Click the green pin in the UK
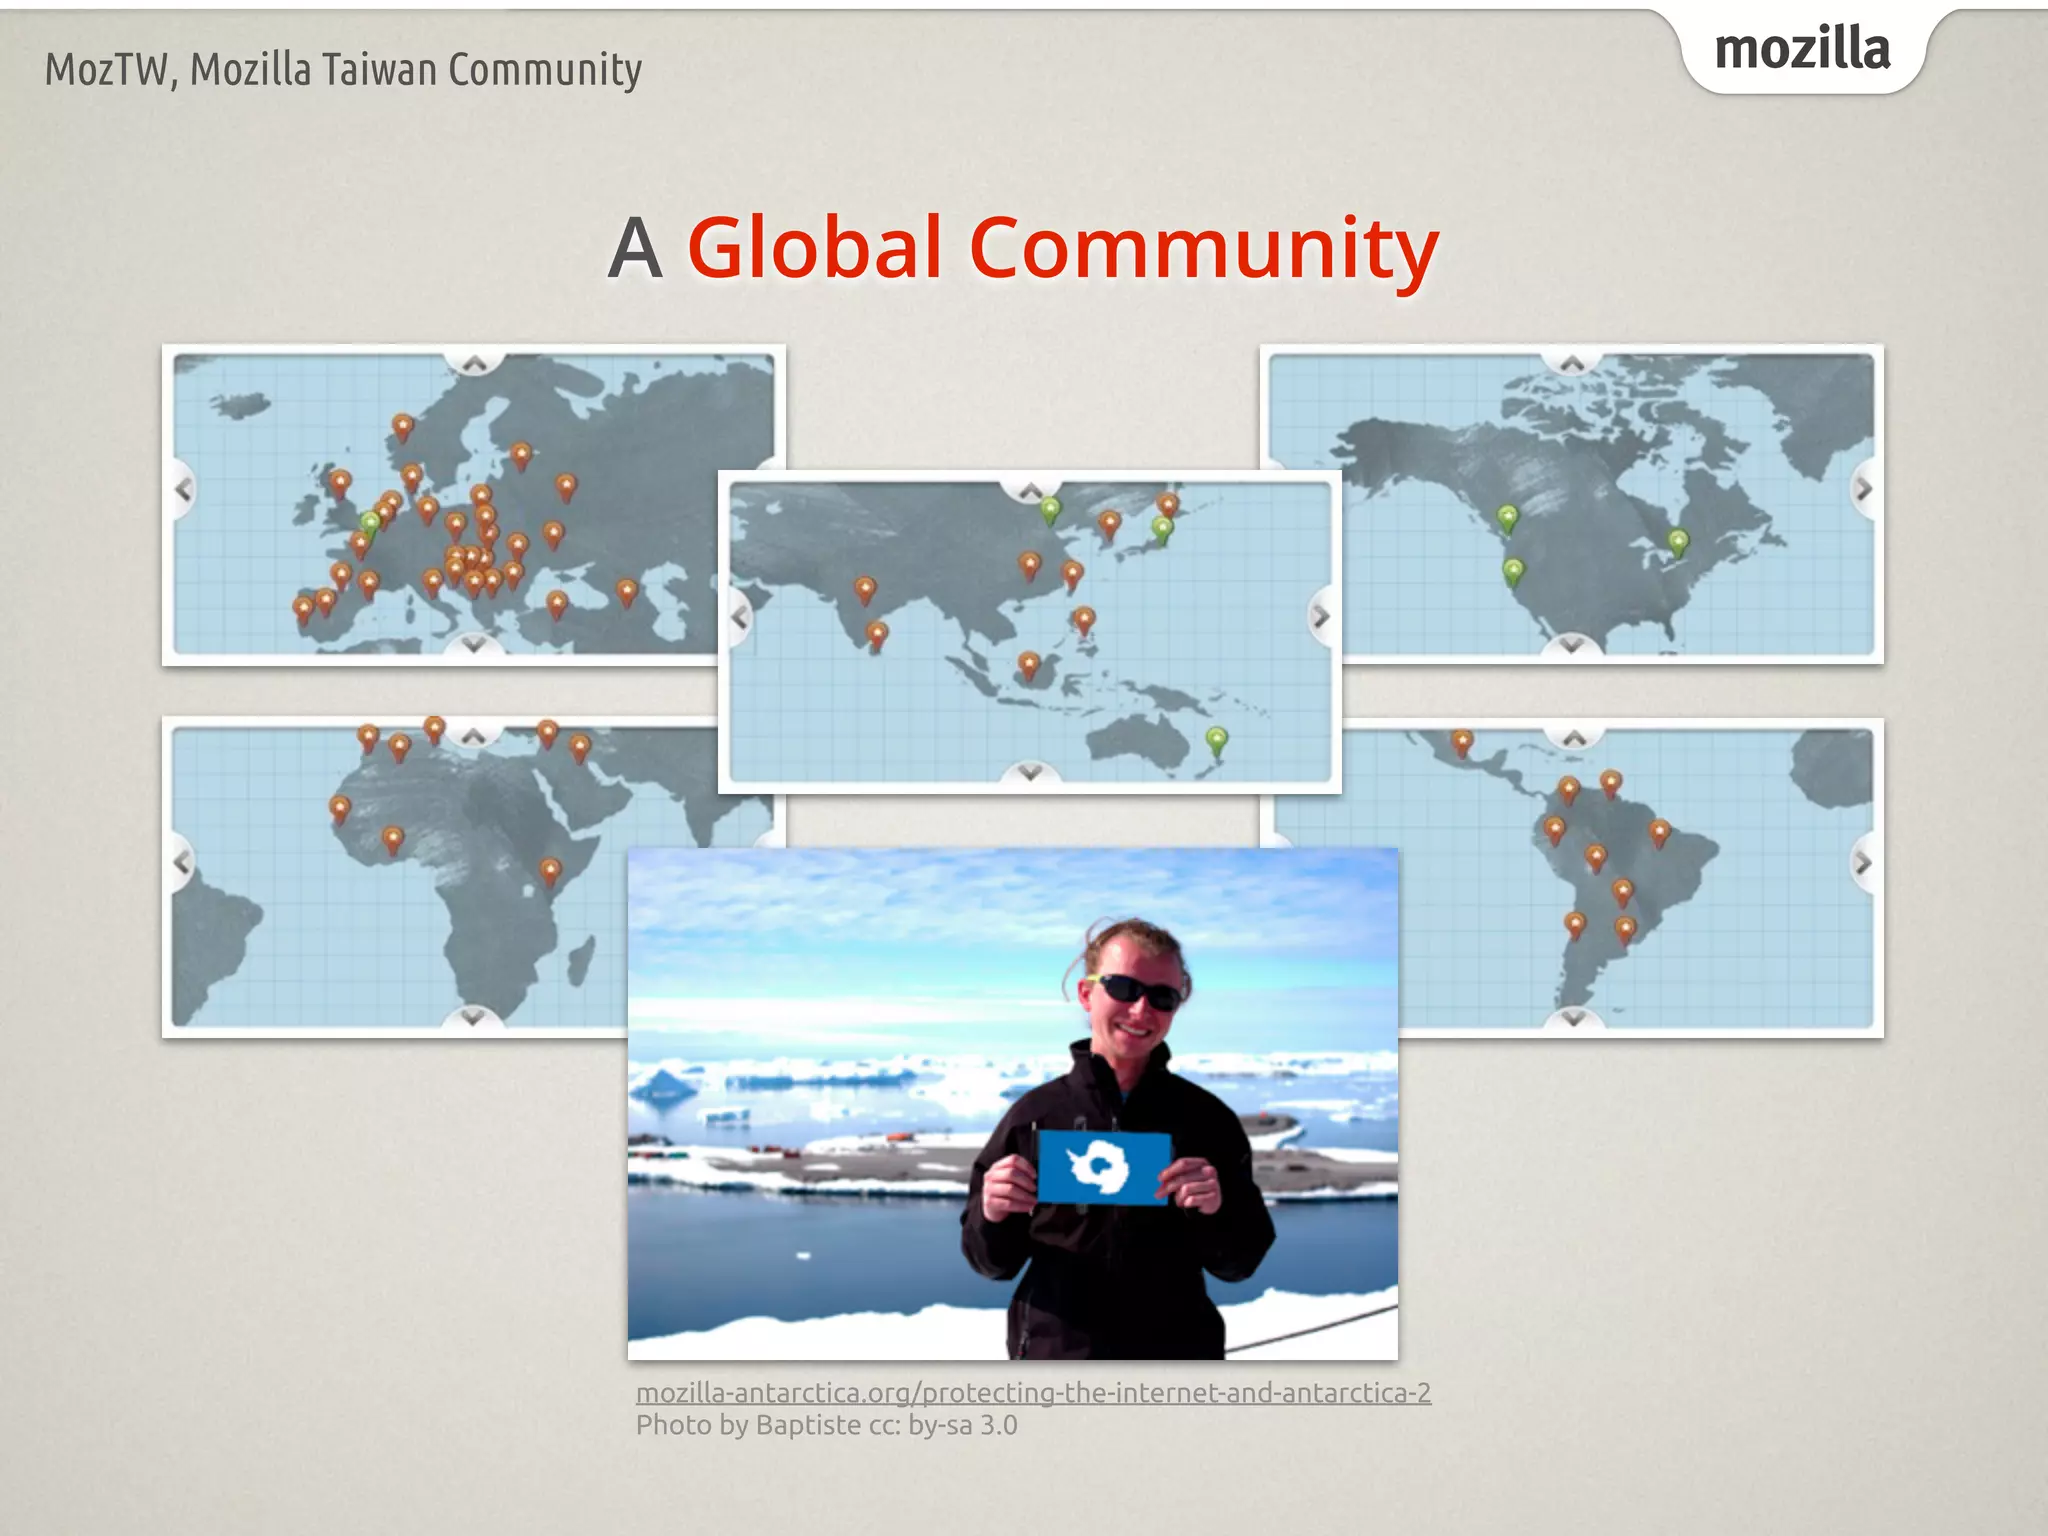 coord(371,522)
